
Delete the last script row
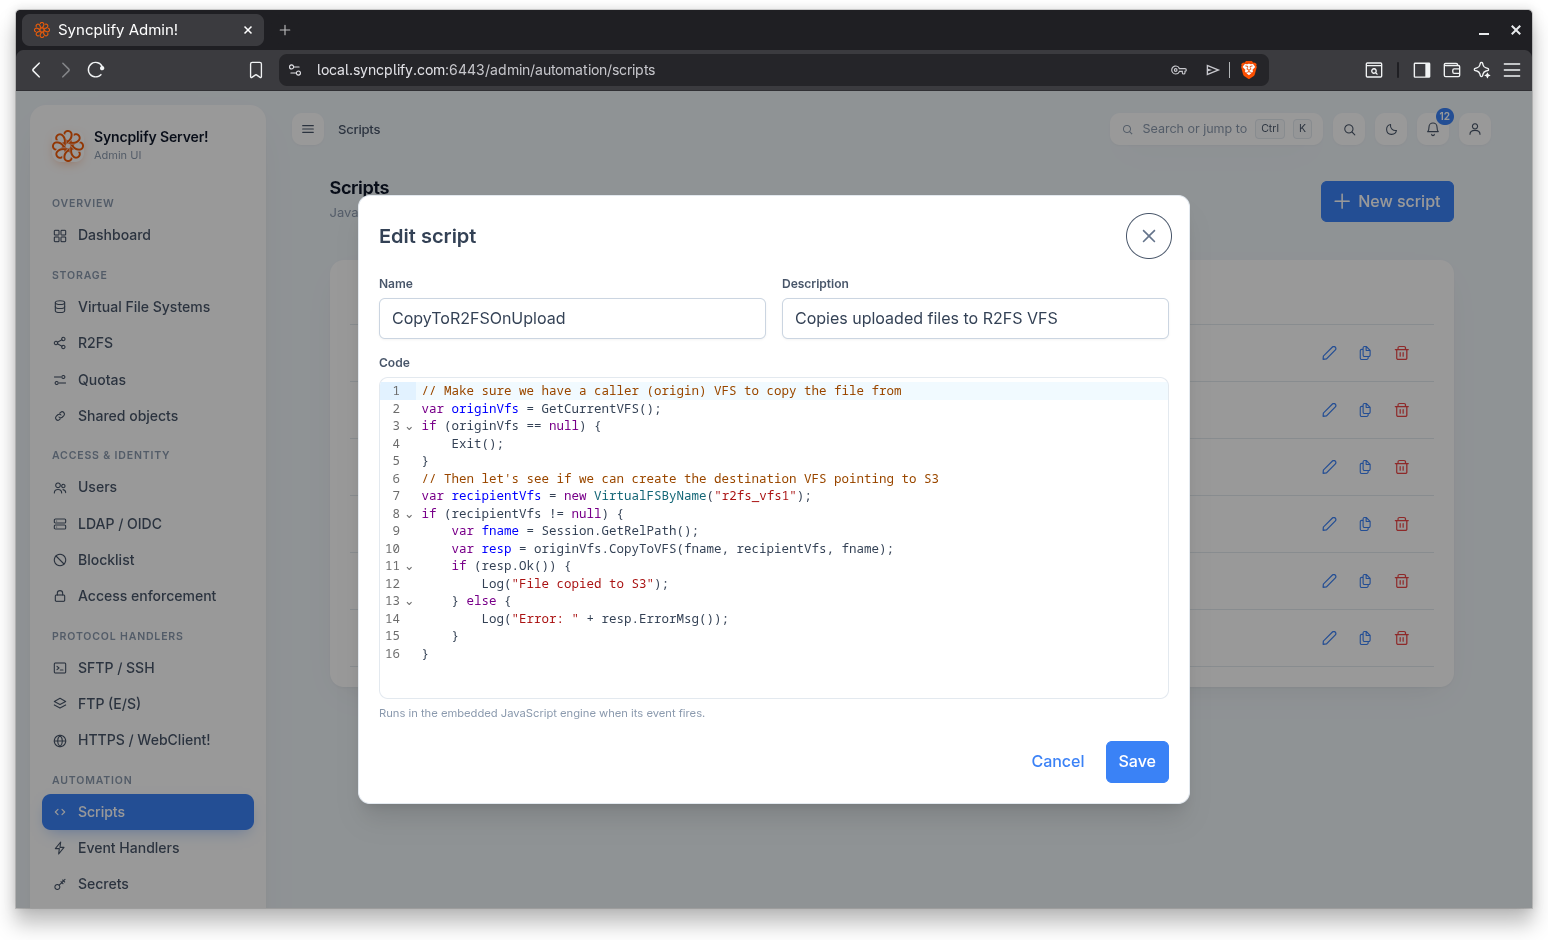tap(1402, 638)
